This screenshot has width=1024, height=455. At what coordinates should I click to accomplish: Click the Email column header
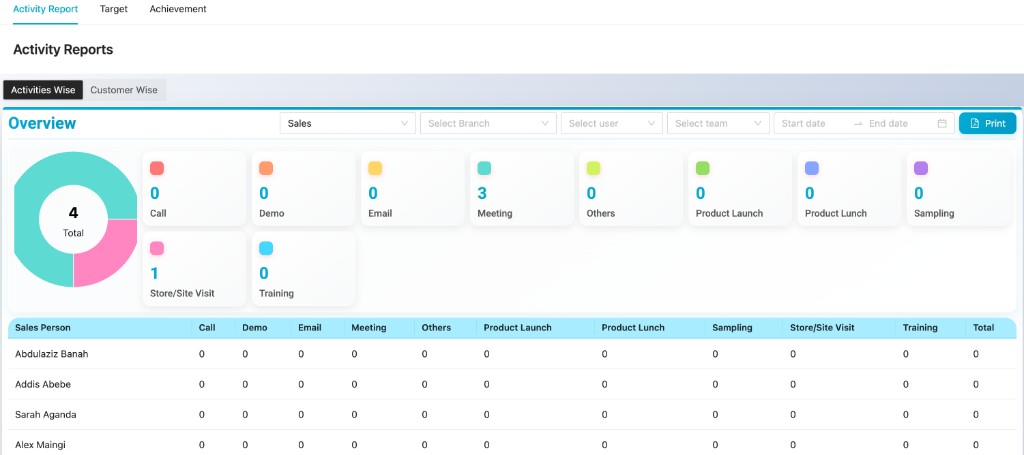[x=310, y=328]
